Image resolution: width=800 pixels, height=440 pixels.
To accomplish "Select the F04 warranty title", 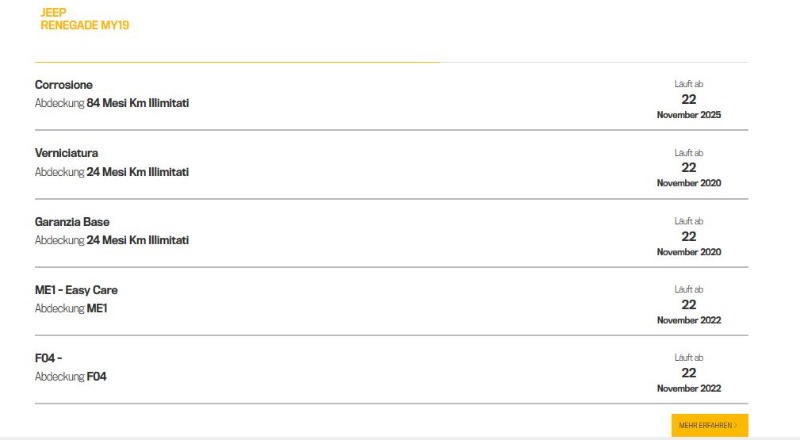I will pyautogui.click(x=49, y=358).
